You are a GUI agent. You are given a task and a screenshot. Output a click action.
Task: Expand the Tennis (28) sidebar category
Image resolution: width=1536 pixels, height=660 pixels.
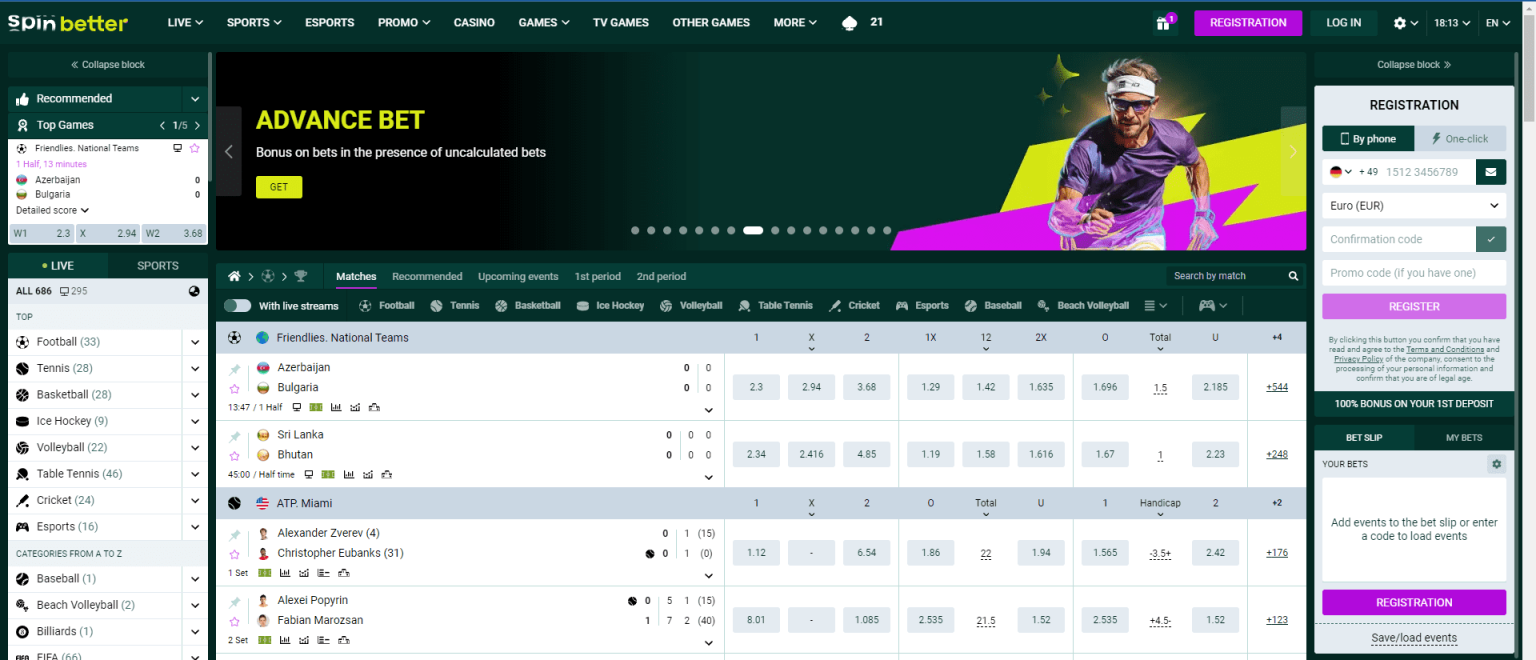click(195, 369)
